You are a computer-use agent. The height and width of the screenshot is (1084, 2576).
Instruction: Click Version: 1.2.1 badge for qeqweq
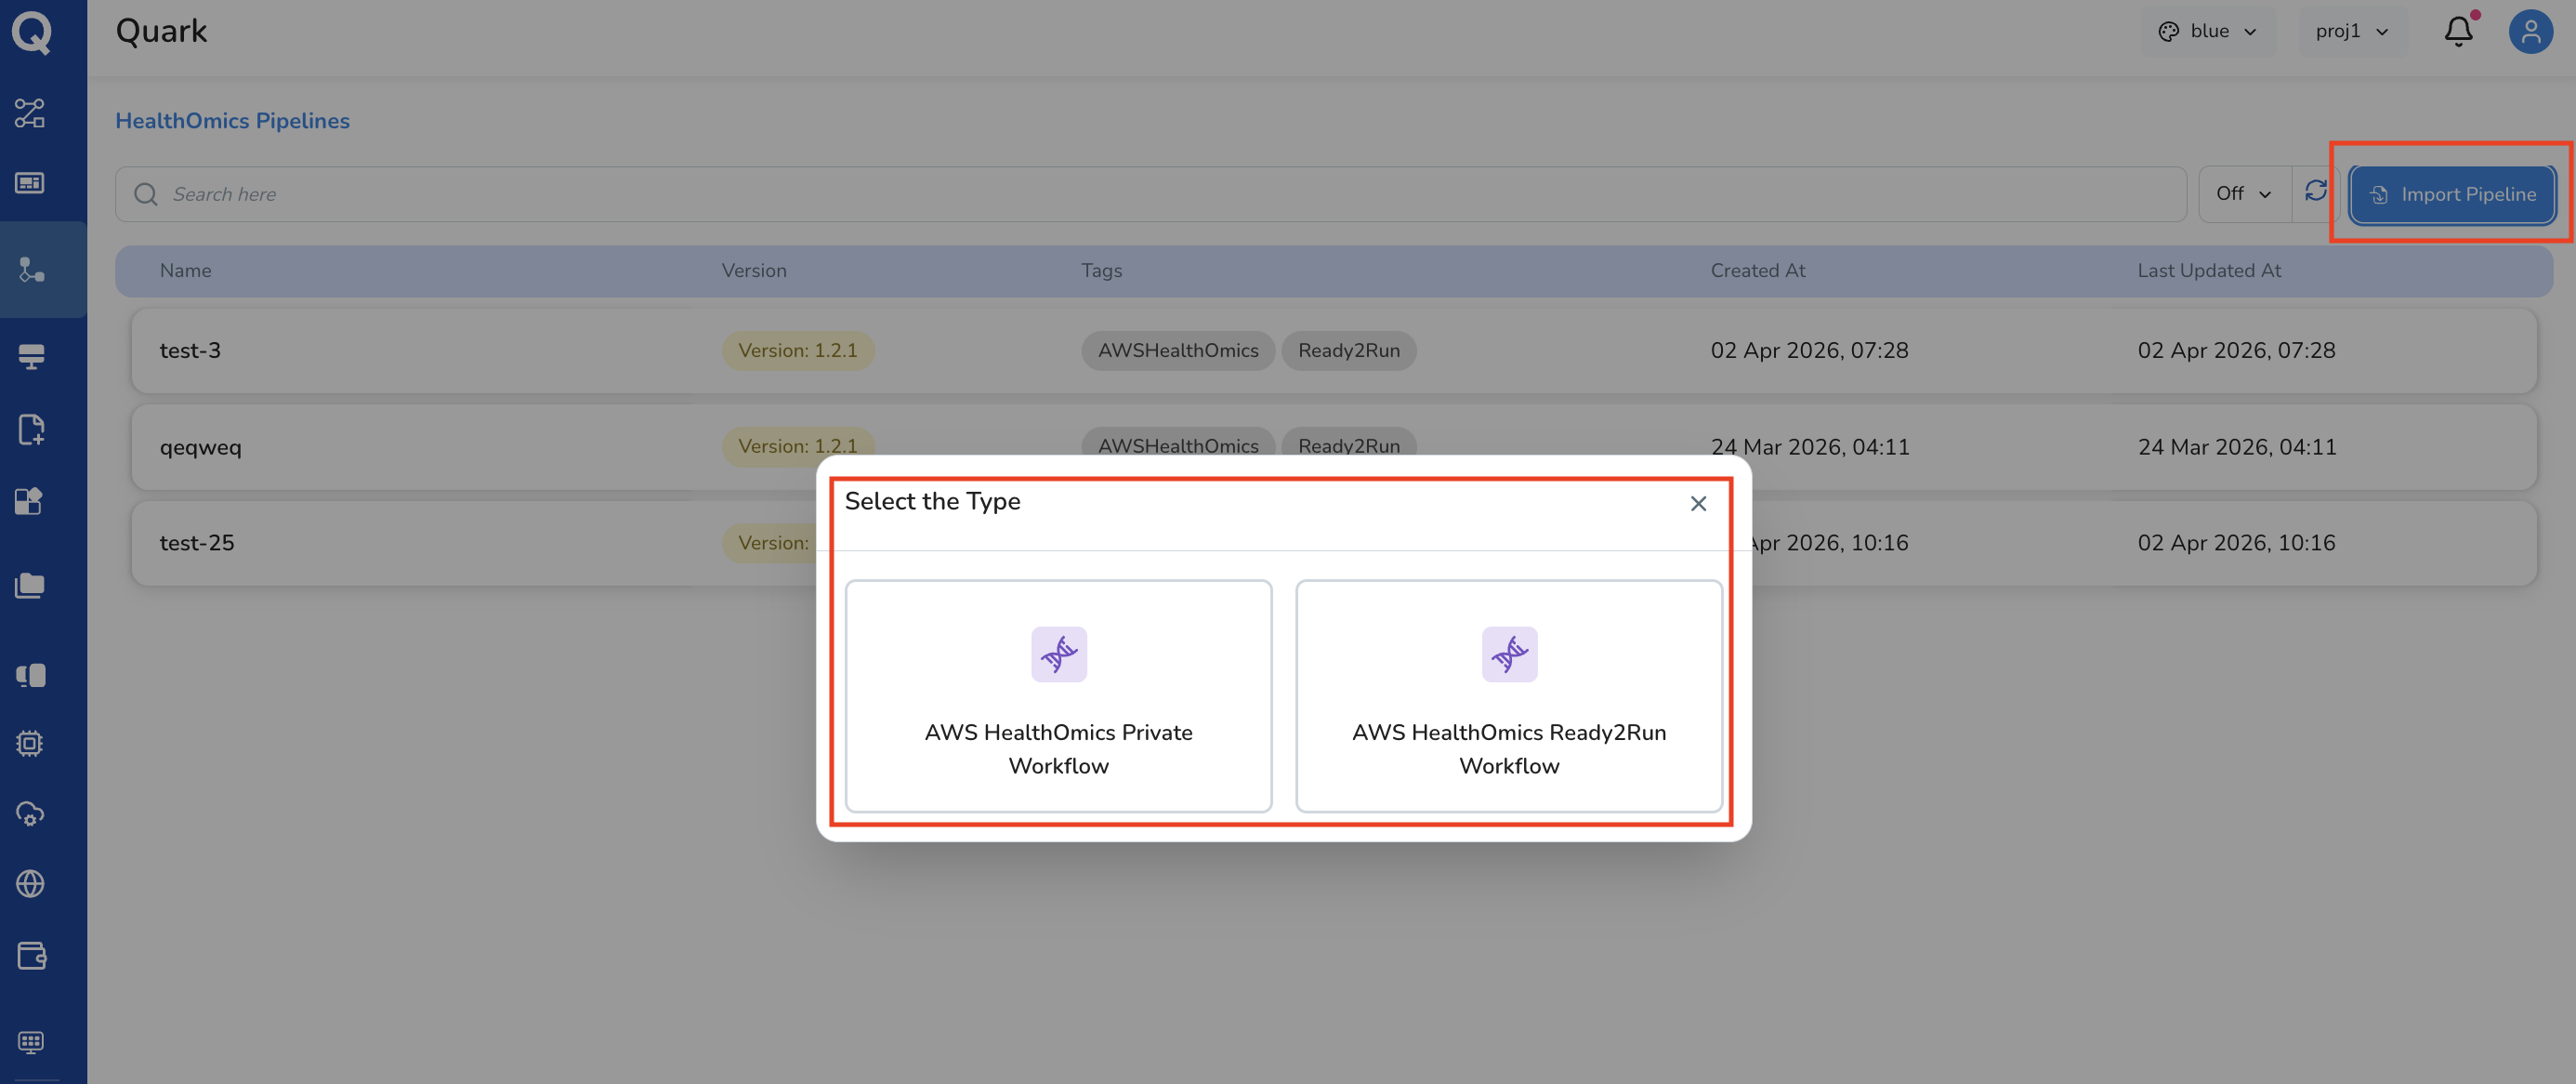797,446
